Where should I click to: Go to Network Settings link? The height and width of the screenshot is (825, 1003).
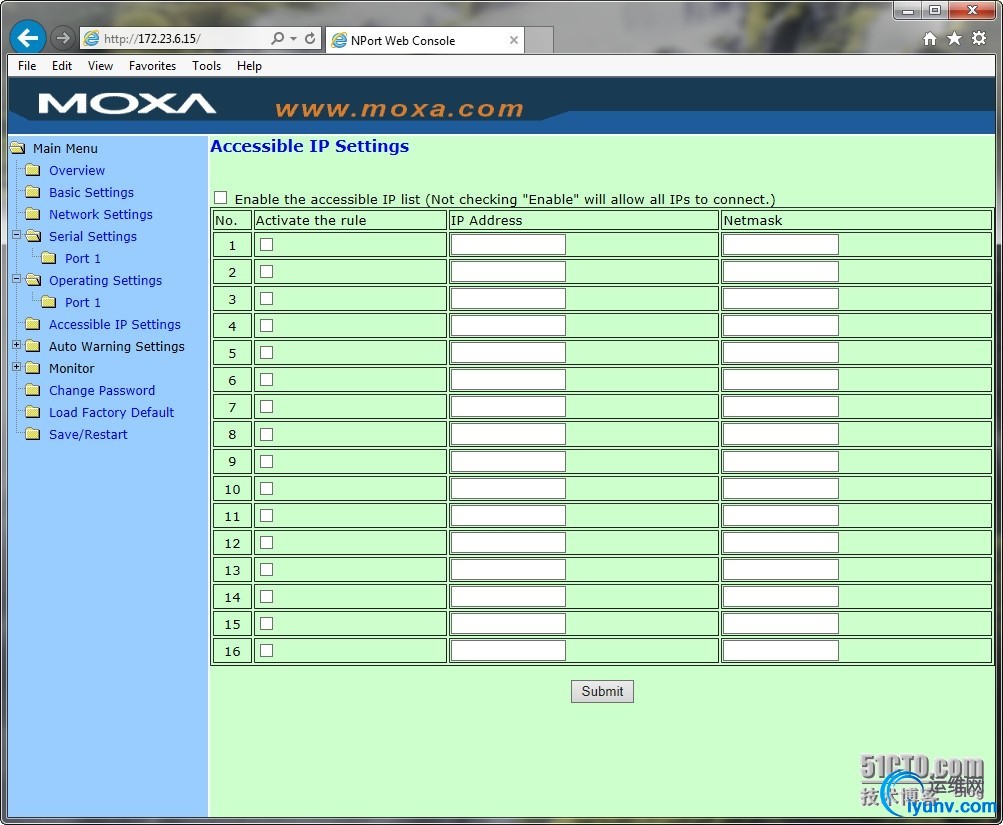(100, 214)
